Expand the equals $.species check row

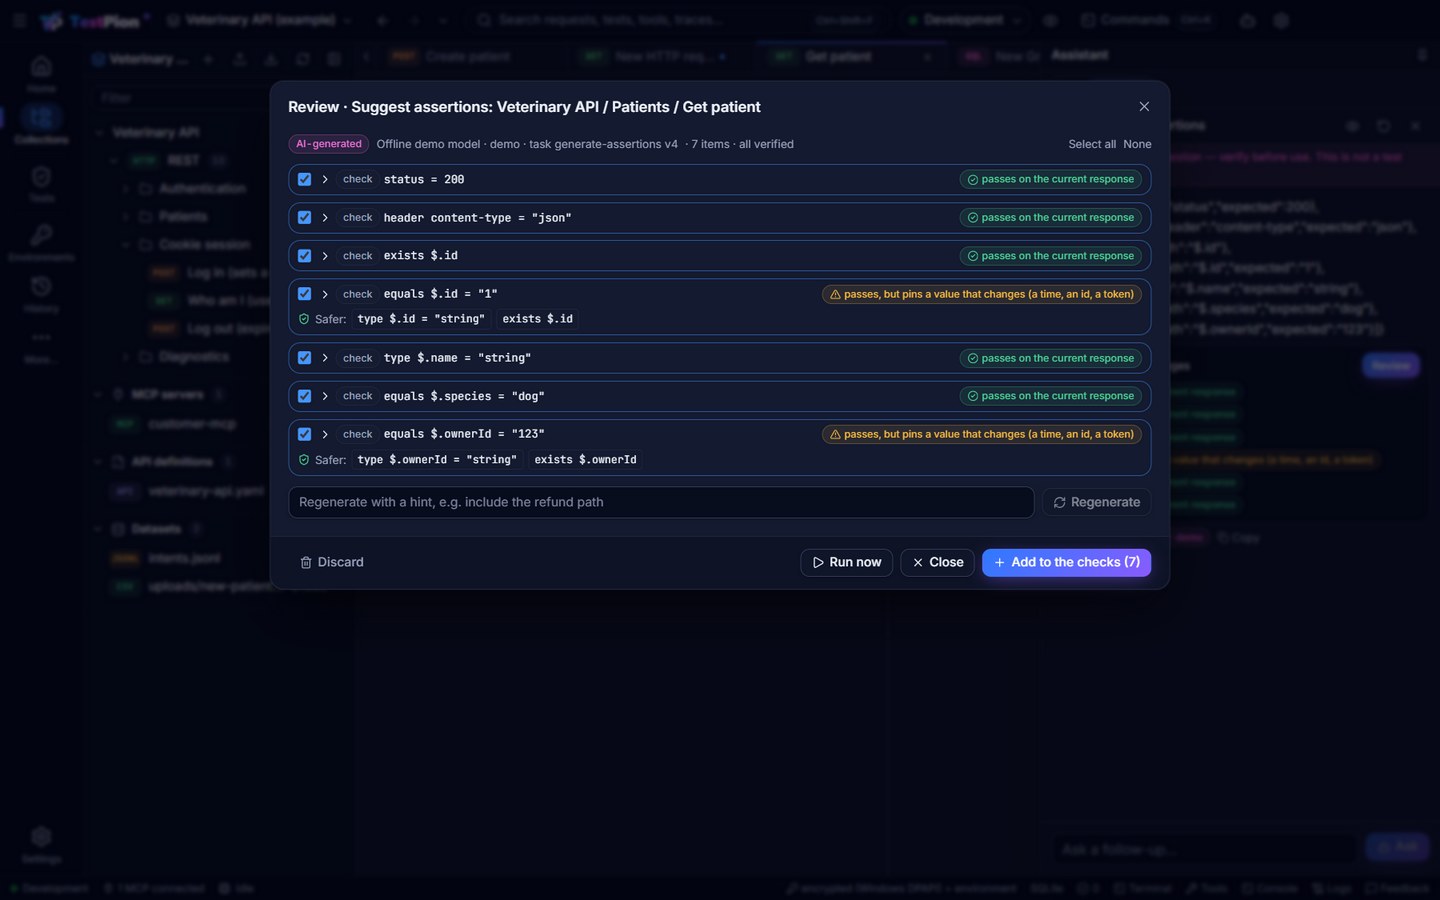325,396
